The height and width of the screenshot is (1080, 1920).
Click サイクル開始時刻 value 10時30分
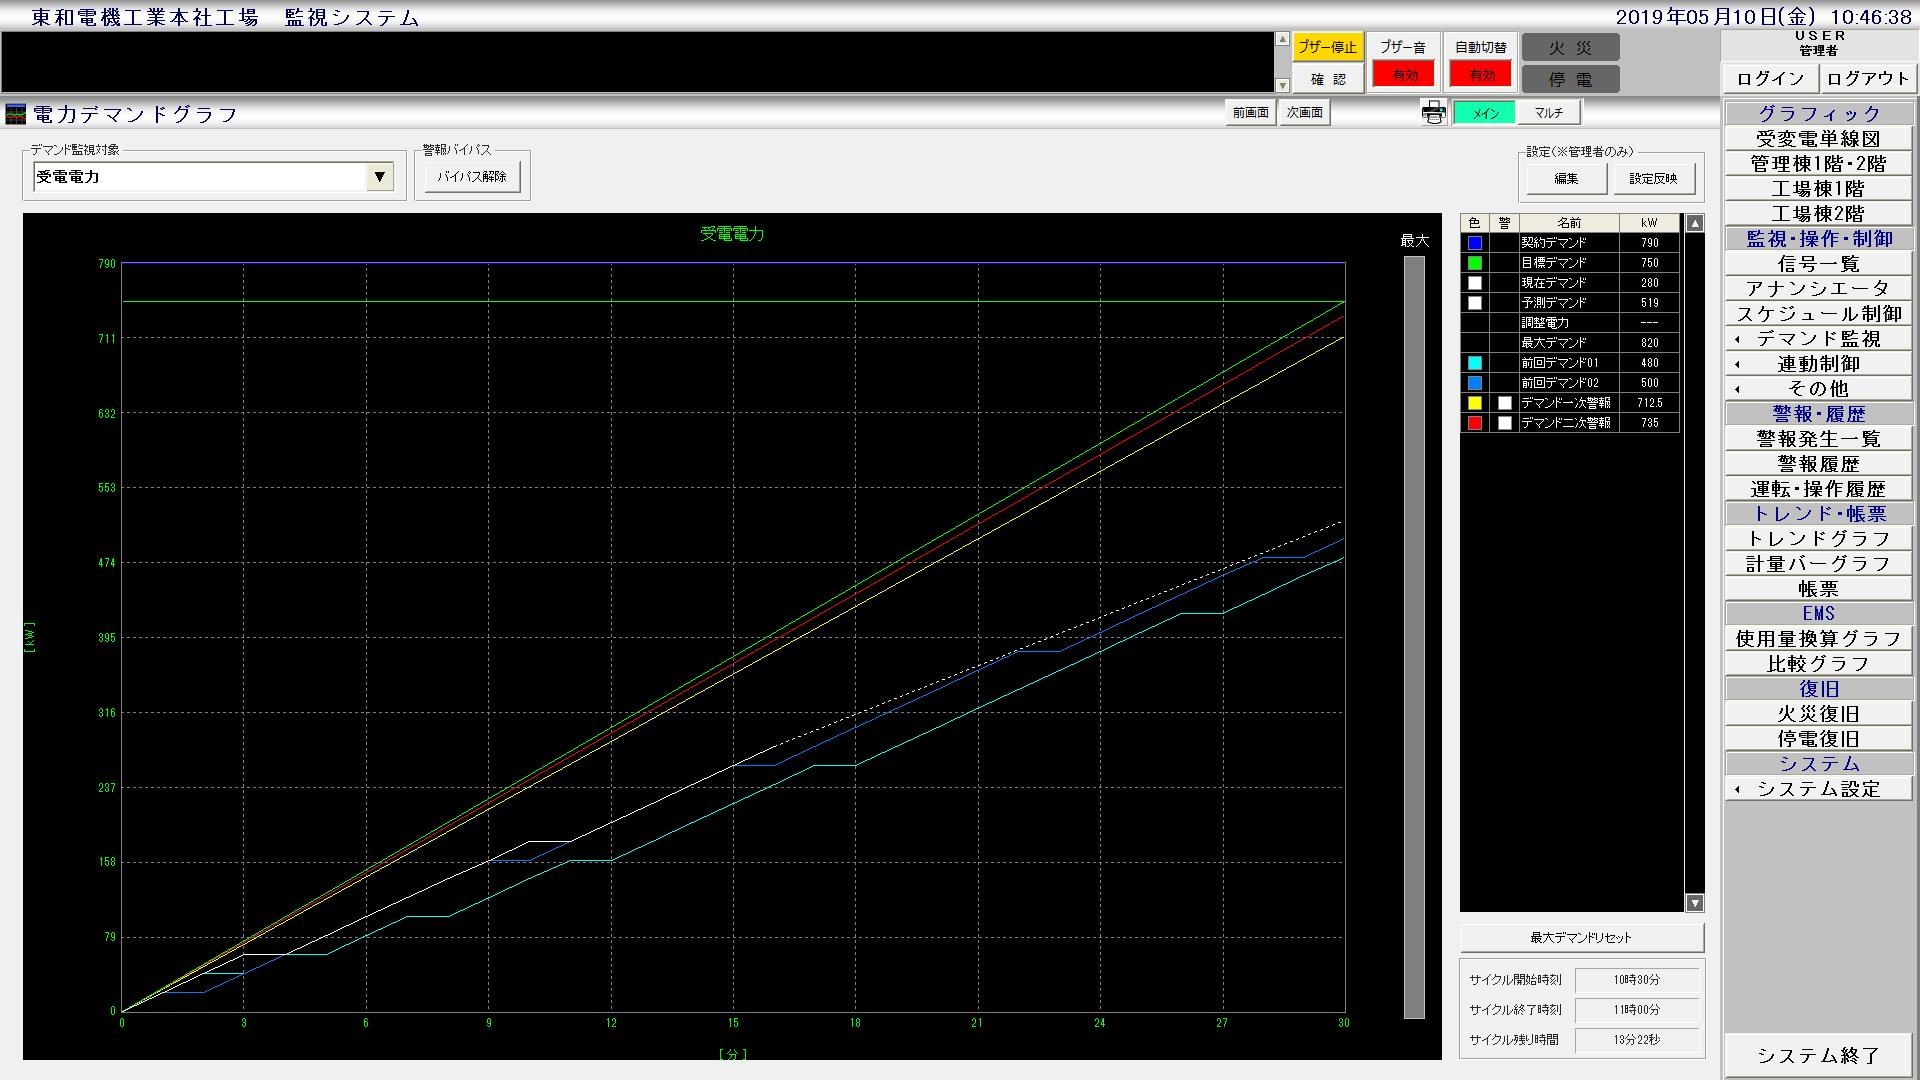click(1637, 980)
